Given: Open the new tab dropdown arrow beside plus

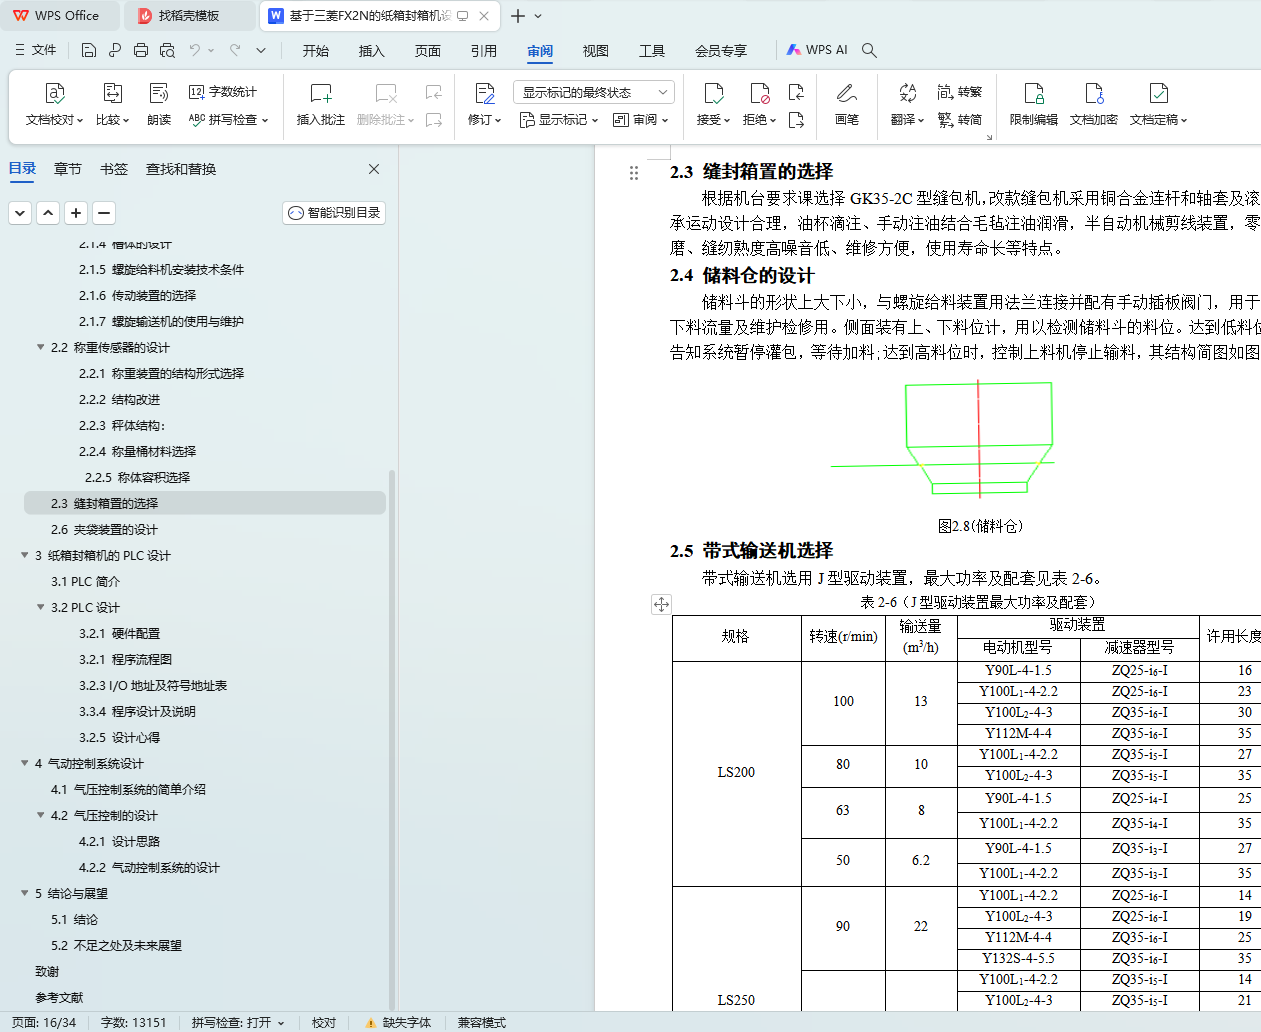Looking at the screenshot, I should click(538, 16).
